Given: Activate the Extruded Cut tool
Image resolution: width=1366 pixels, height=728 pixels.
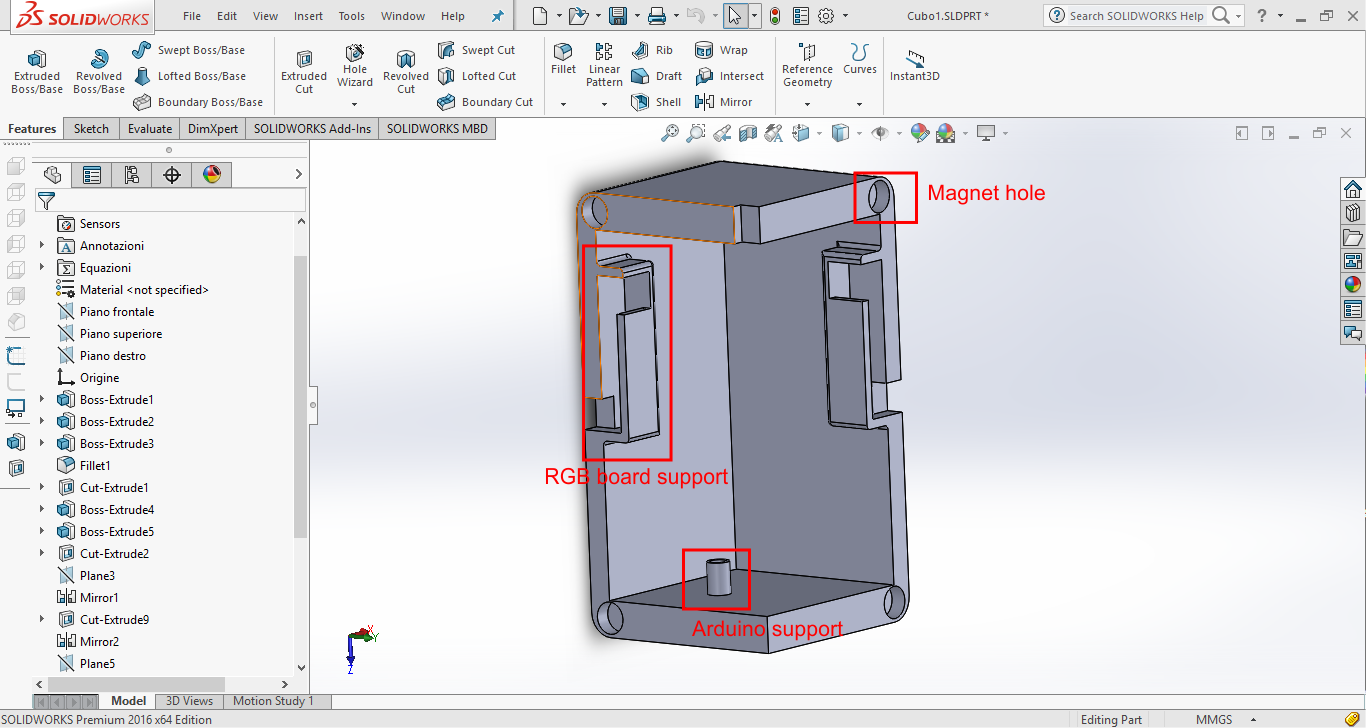Looking at the screenshot, I should tap(304, 72).
